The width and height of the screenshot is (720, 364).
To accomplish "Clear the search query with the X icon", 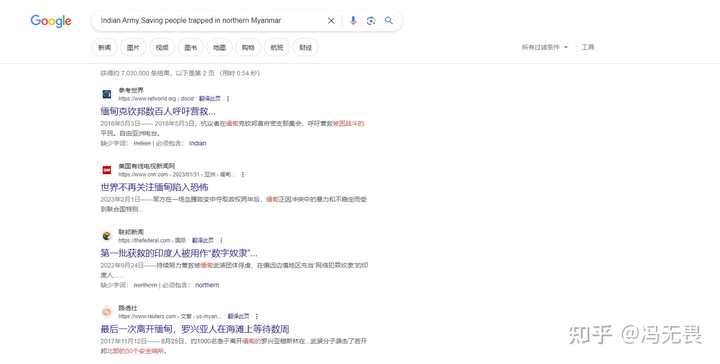I will (x=331, y=21).
